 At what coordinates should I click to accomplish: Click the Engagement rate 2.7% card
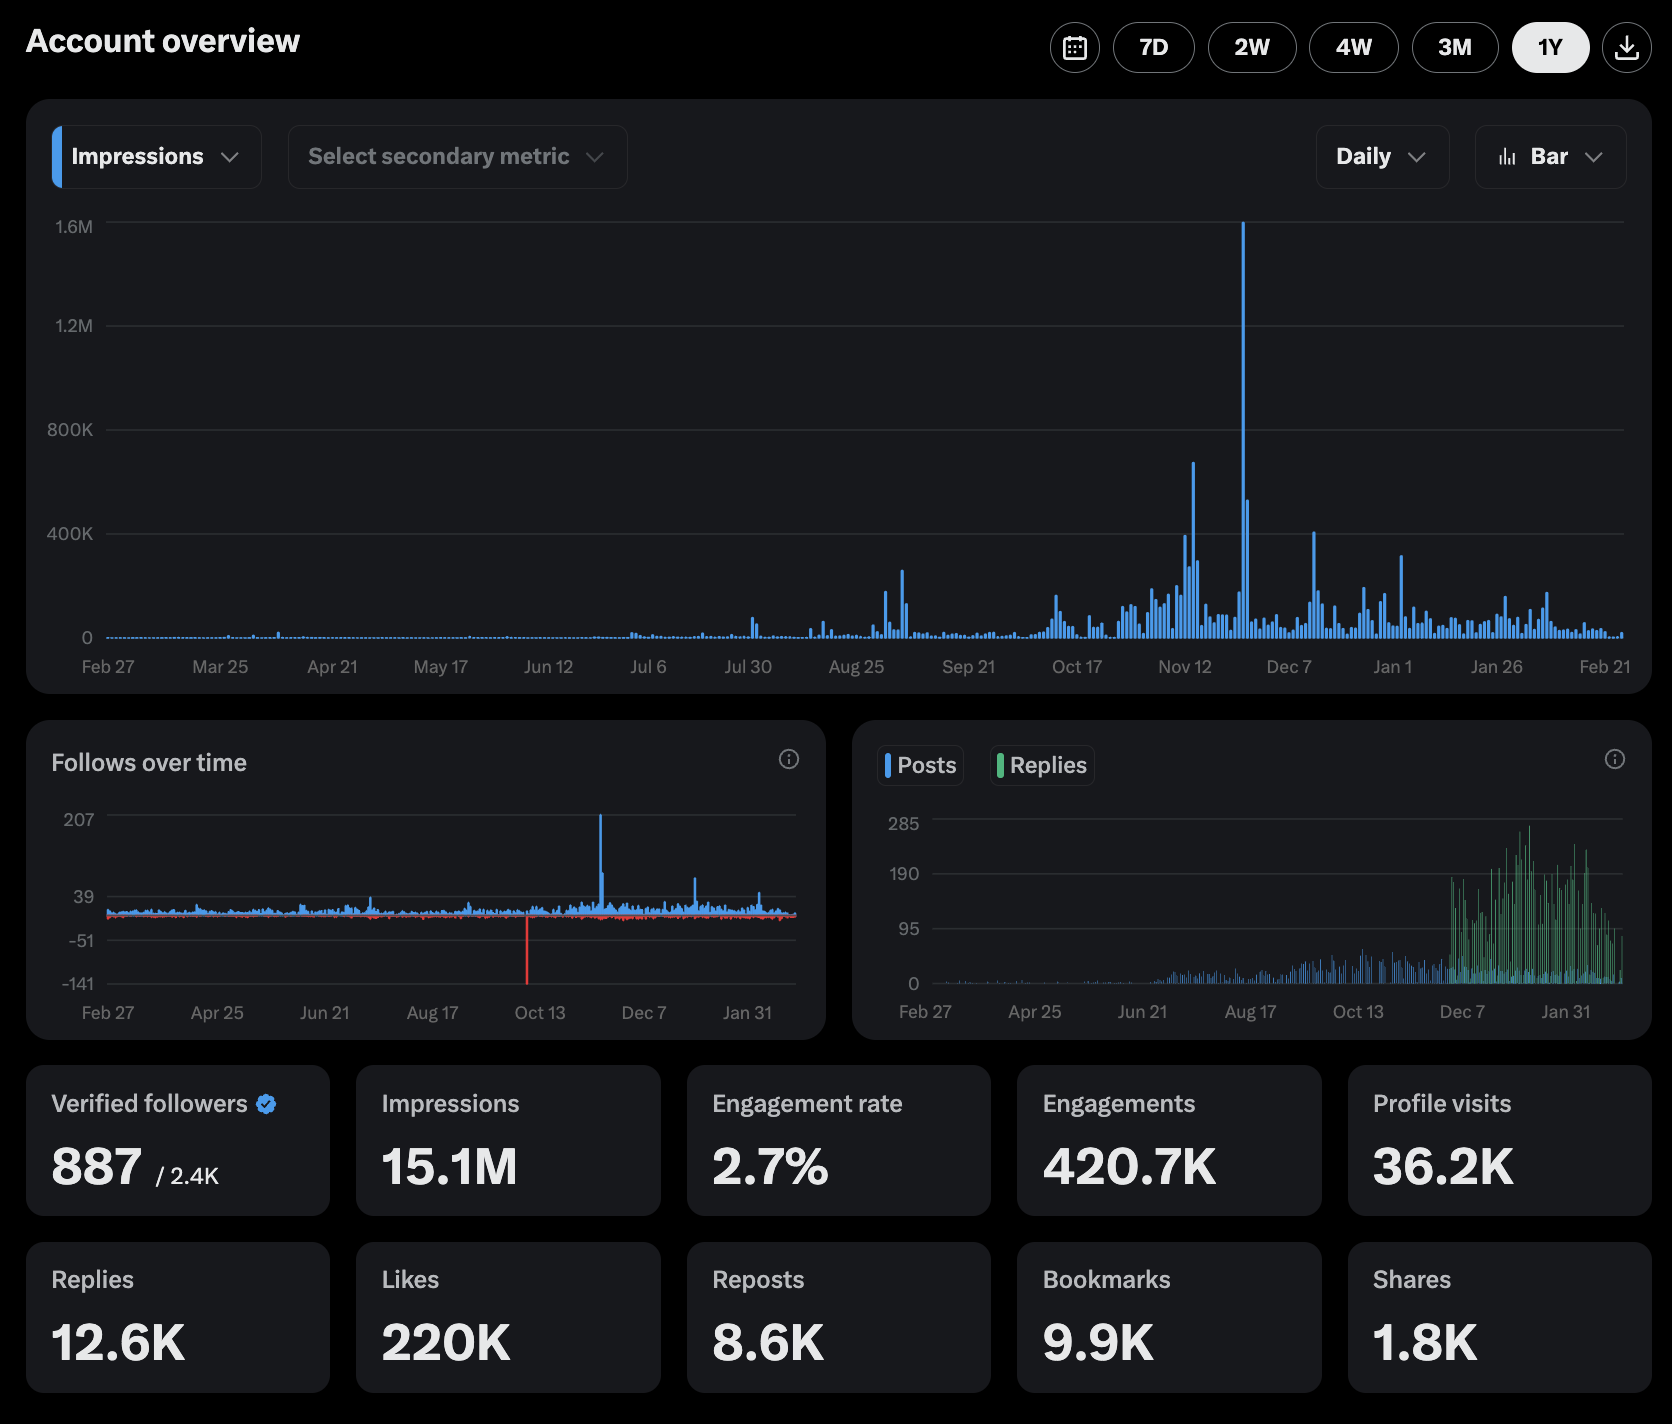click(839, 1141)
